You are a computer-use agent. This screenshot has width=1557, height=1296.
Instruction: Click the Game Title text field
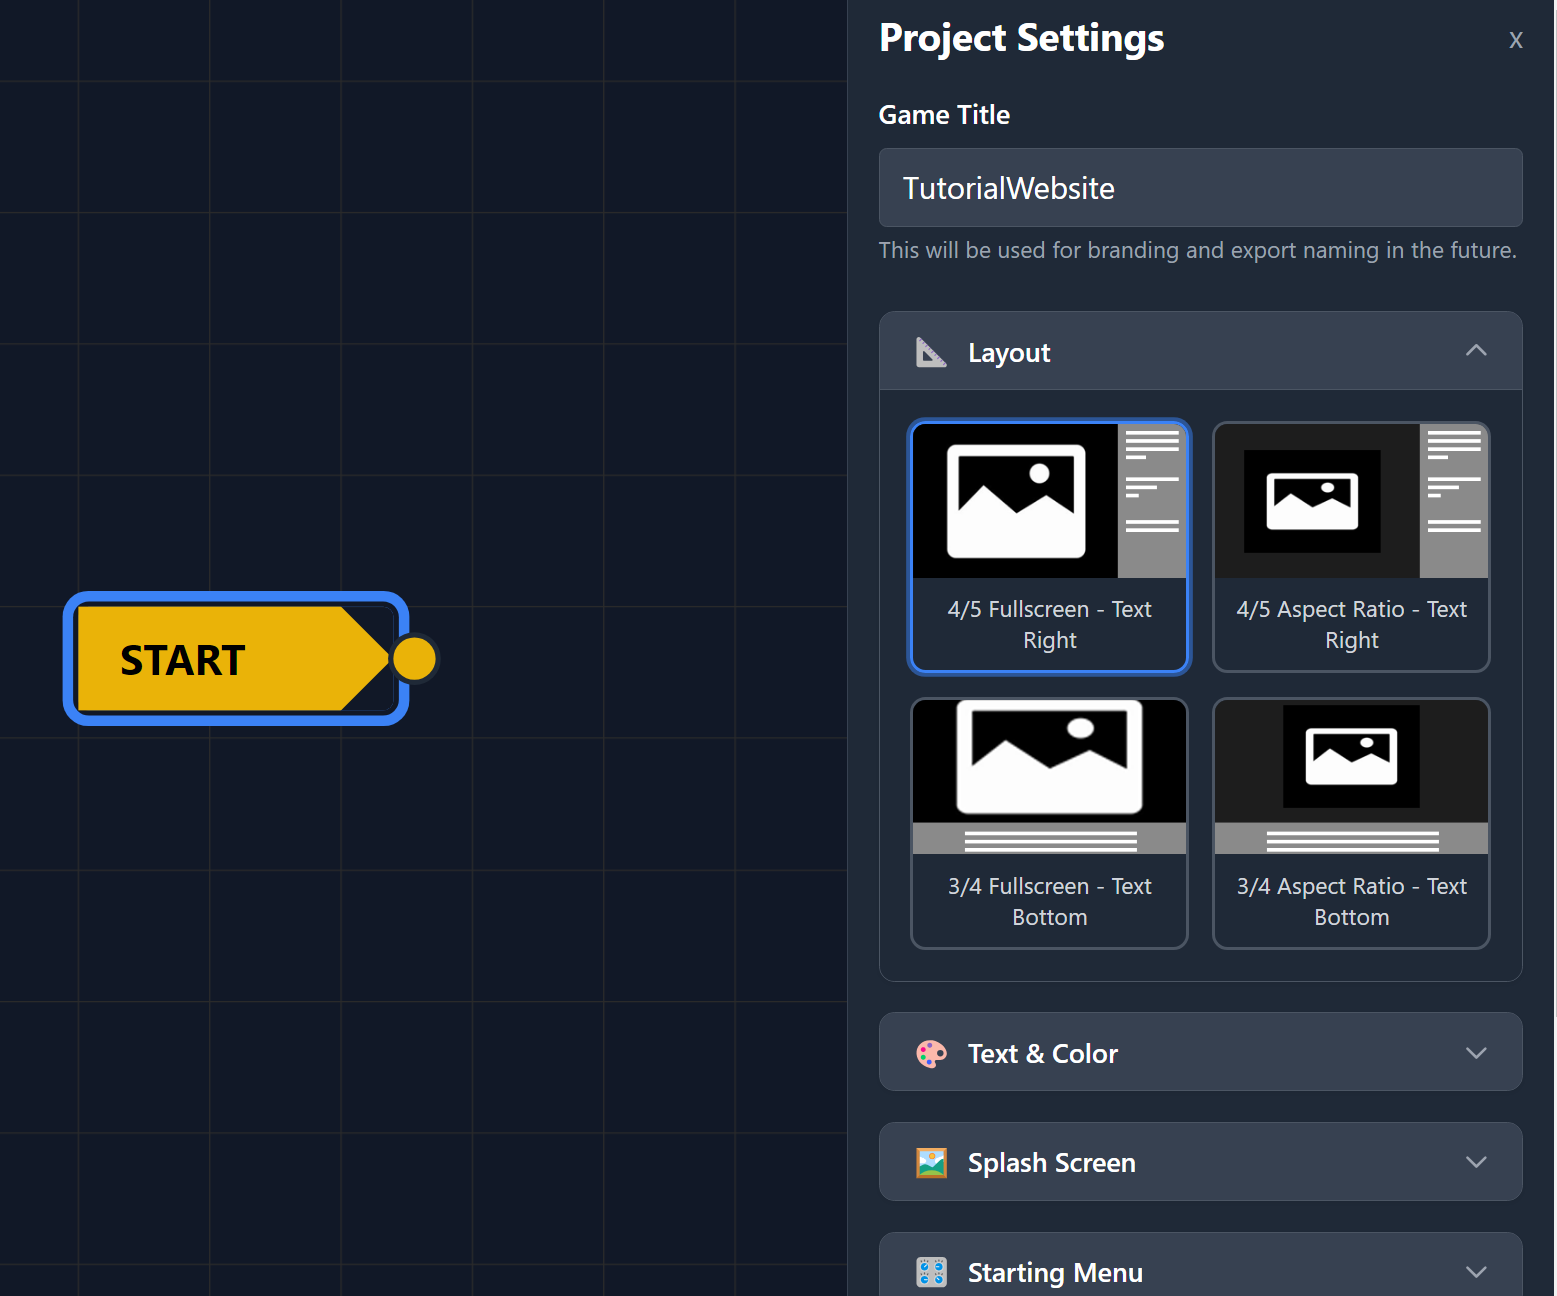1199,188
